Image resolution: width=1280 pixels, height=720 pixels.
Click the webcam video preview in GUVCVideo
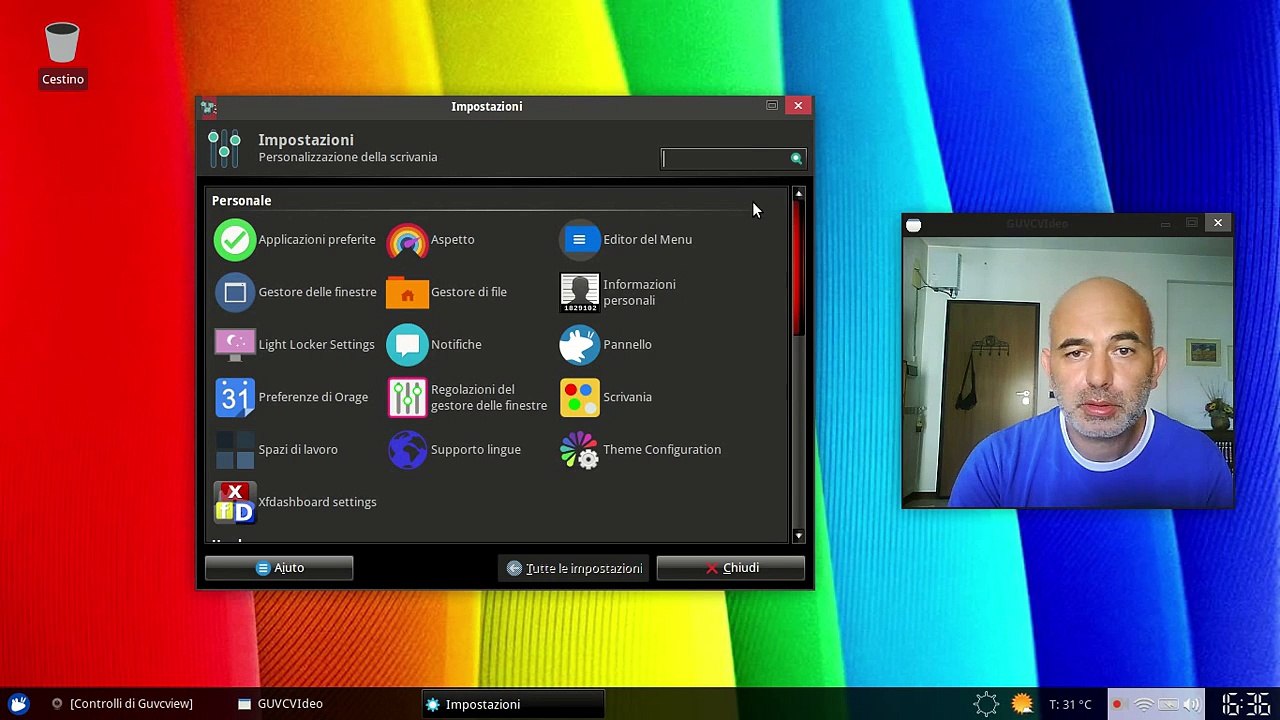click(1068, 372)
